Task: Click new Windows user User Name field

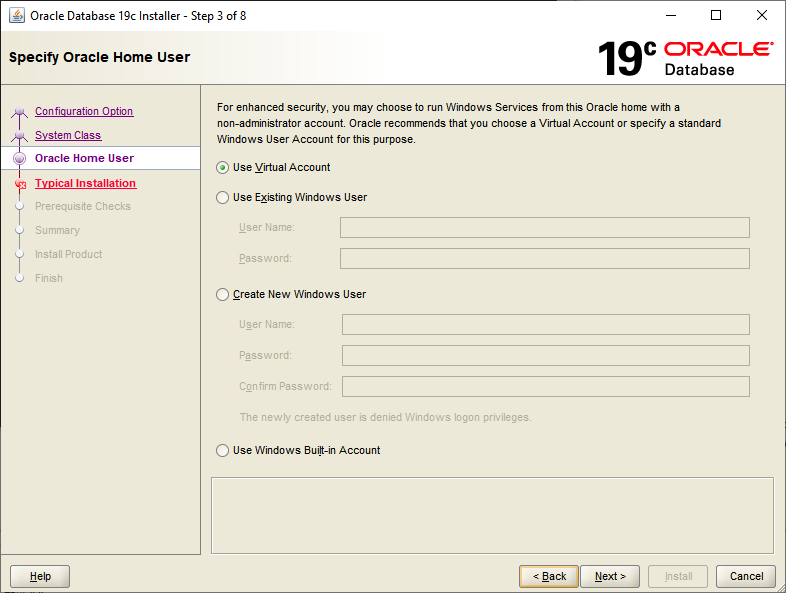Action: click(x=546, y=324)
